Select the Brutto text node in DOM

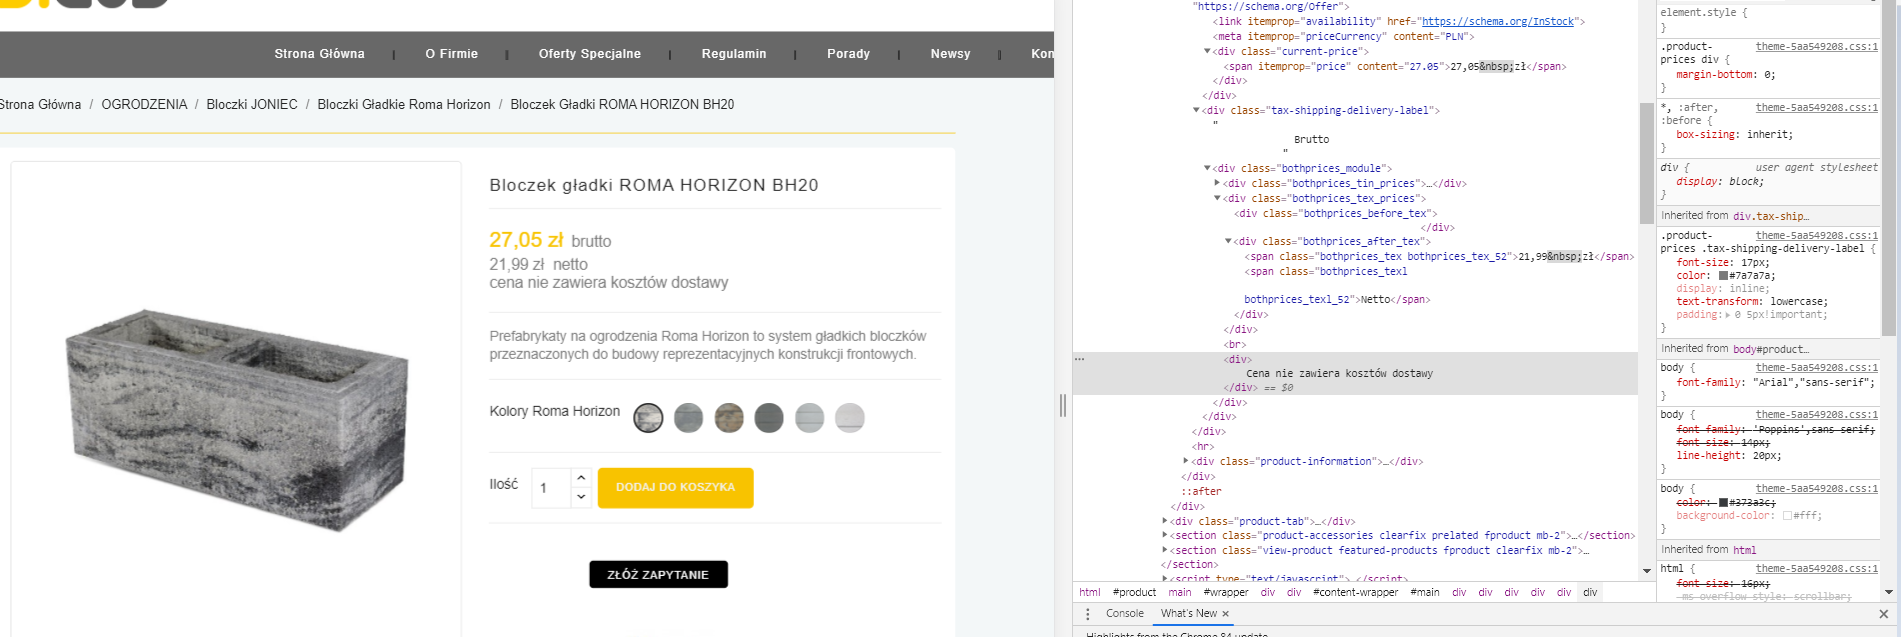click(x=1311, y=140)
